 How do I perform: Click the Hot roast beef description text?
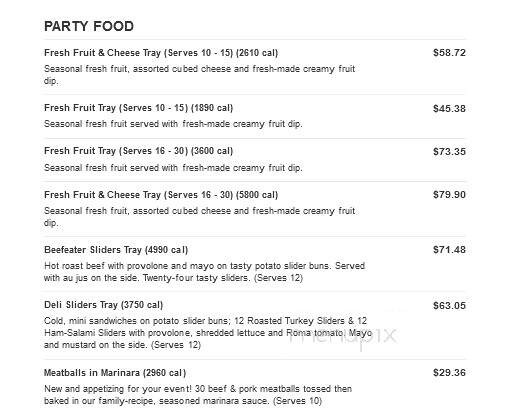(204, 272)
